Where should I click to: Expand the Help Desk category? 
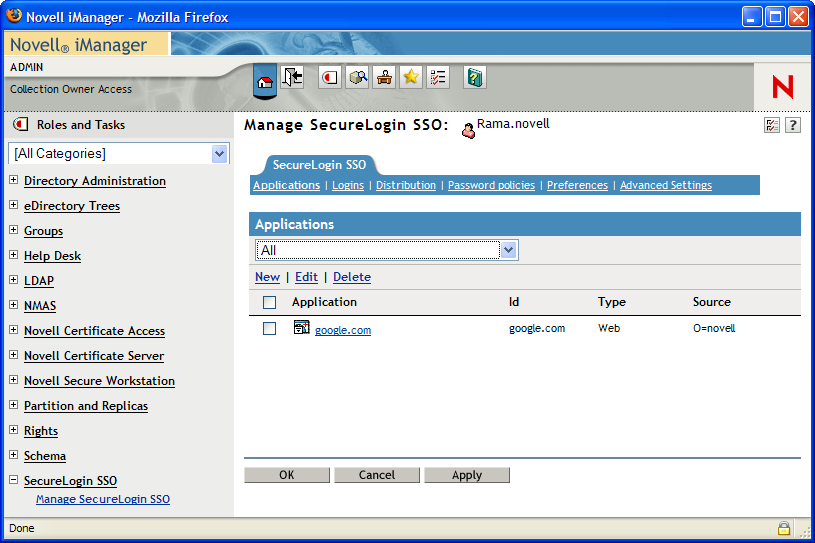pyautogui.click(x=14, y=255)
